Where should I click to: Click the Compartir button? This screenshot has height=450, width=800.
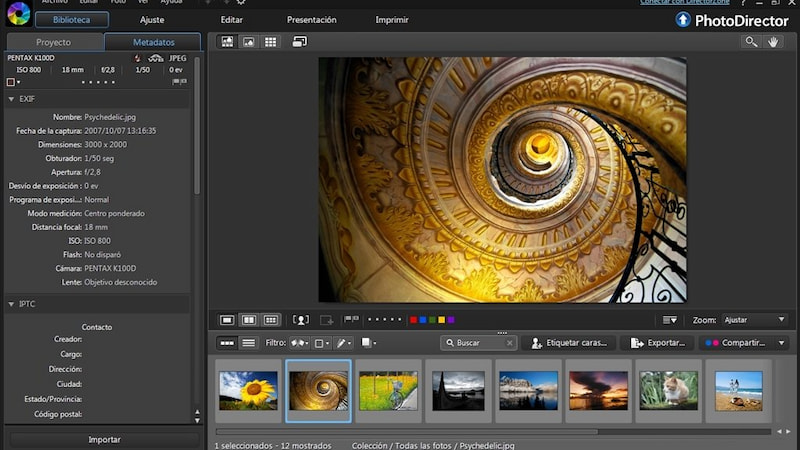click(737, 343)
